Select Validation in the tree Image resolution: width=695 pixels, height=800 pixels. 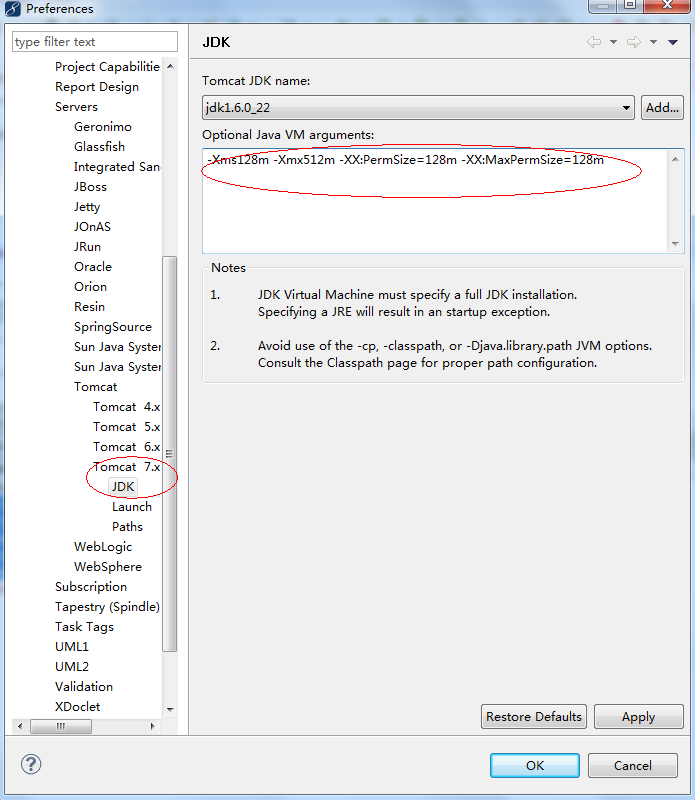84,687
